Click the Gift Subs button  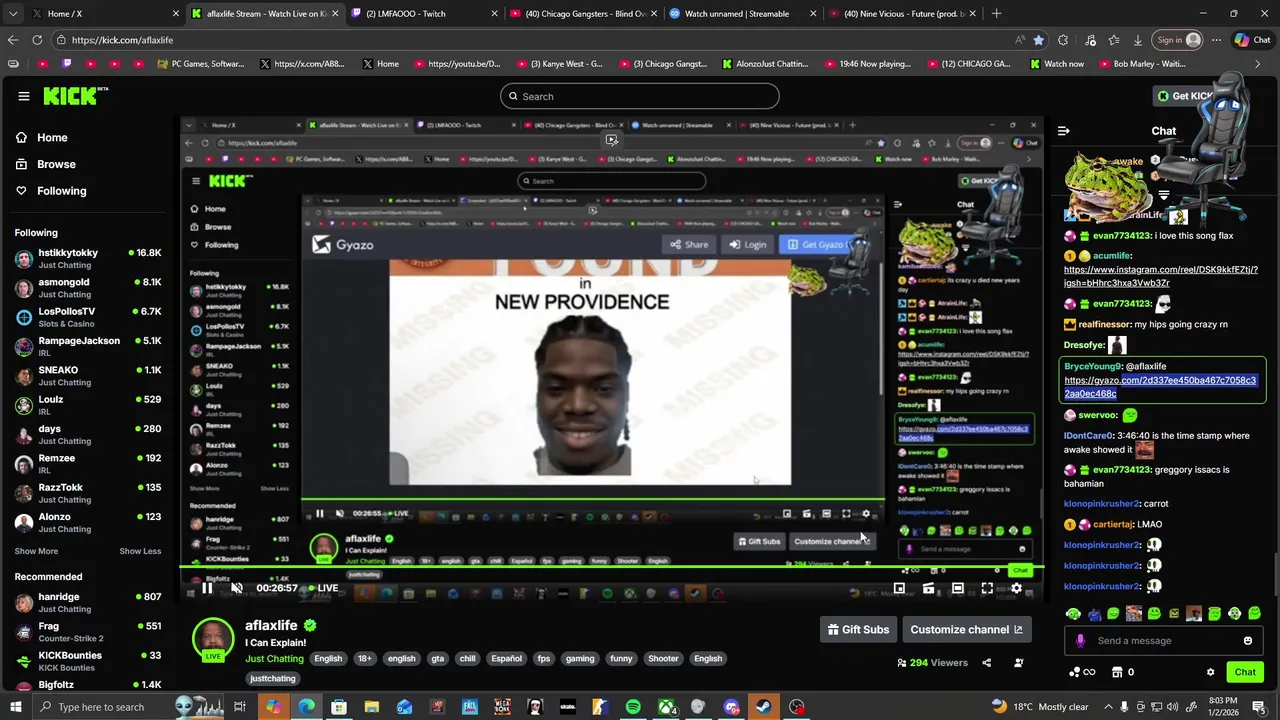pos(858,629)
